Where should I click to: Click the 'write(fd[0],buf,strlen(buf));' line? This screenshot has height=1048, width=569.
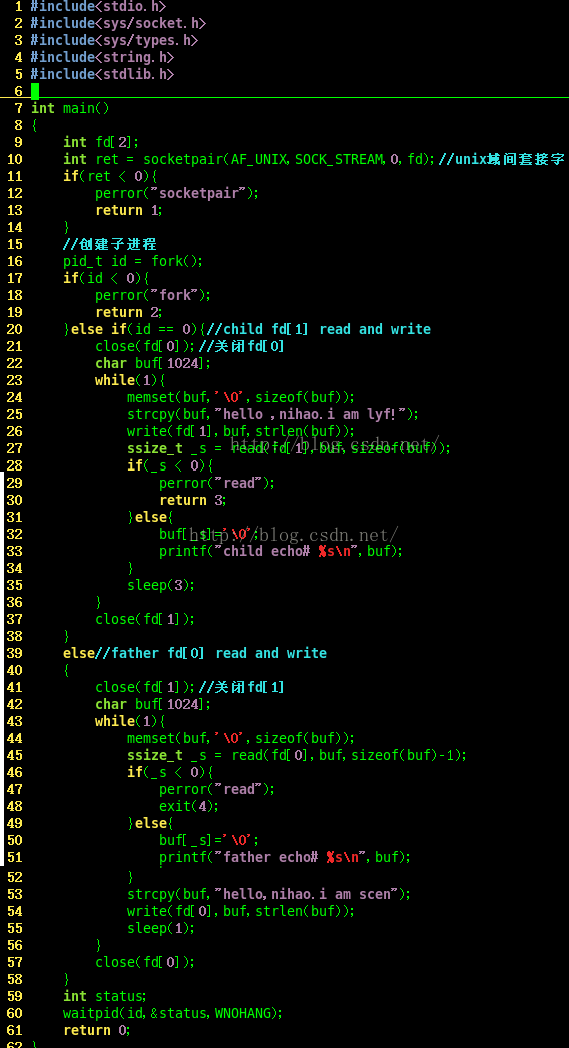[241, 912]
